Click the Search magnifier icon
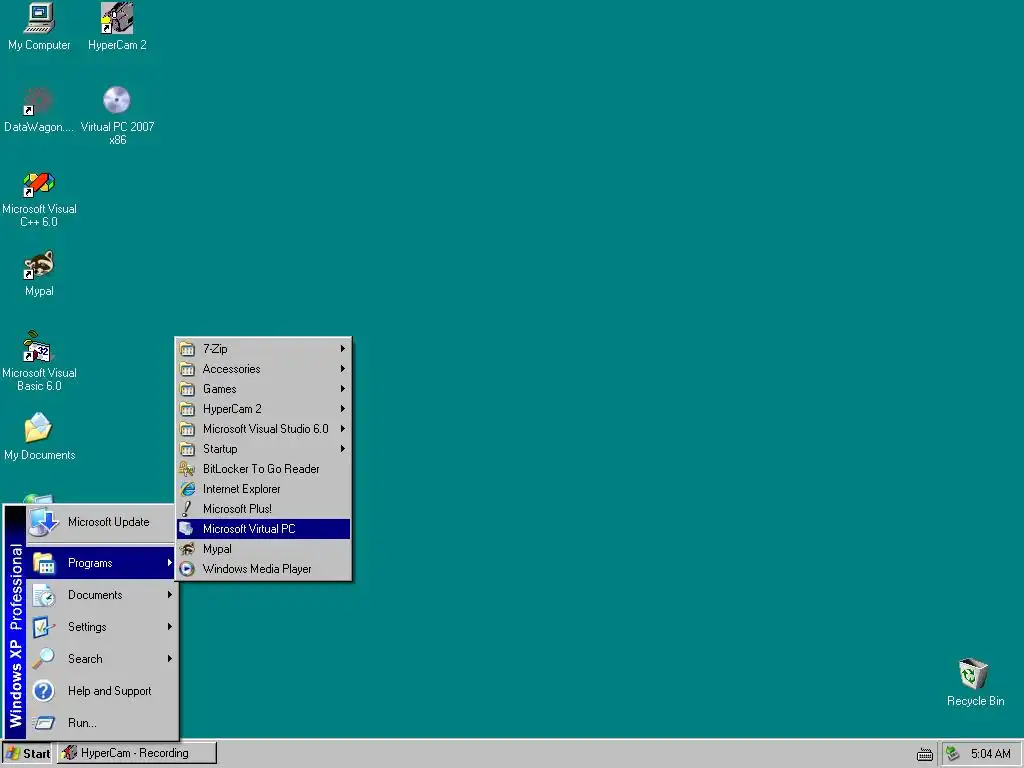This screenshot has width=1024, height=768. [44, 658]
